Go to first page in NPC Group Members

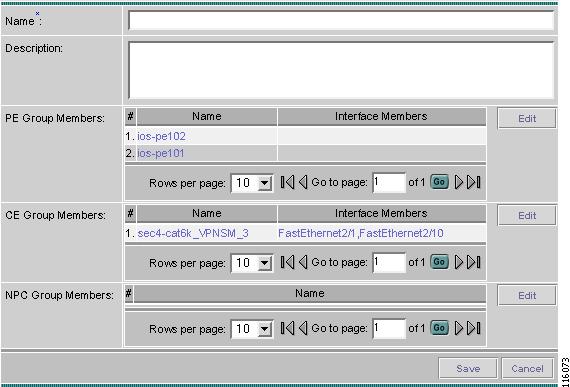[x=287, y=328]
